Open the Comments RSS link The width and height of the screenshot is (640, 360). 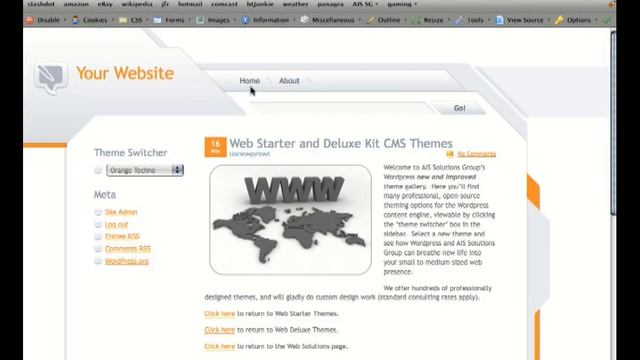tap(128, 249)
